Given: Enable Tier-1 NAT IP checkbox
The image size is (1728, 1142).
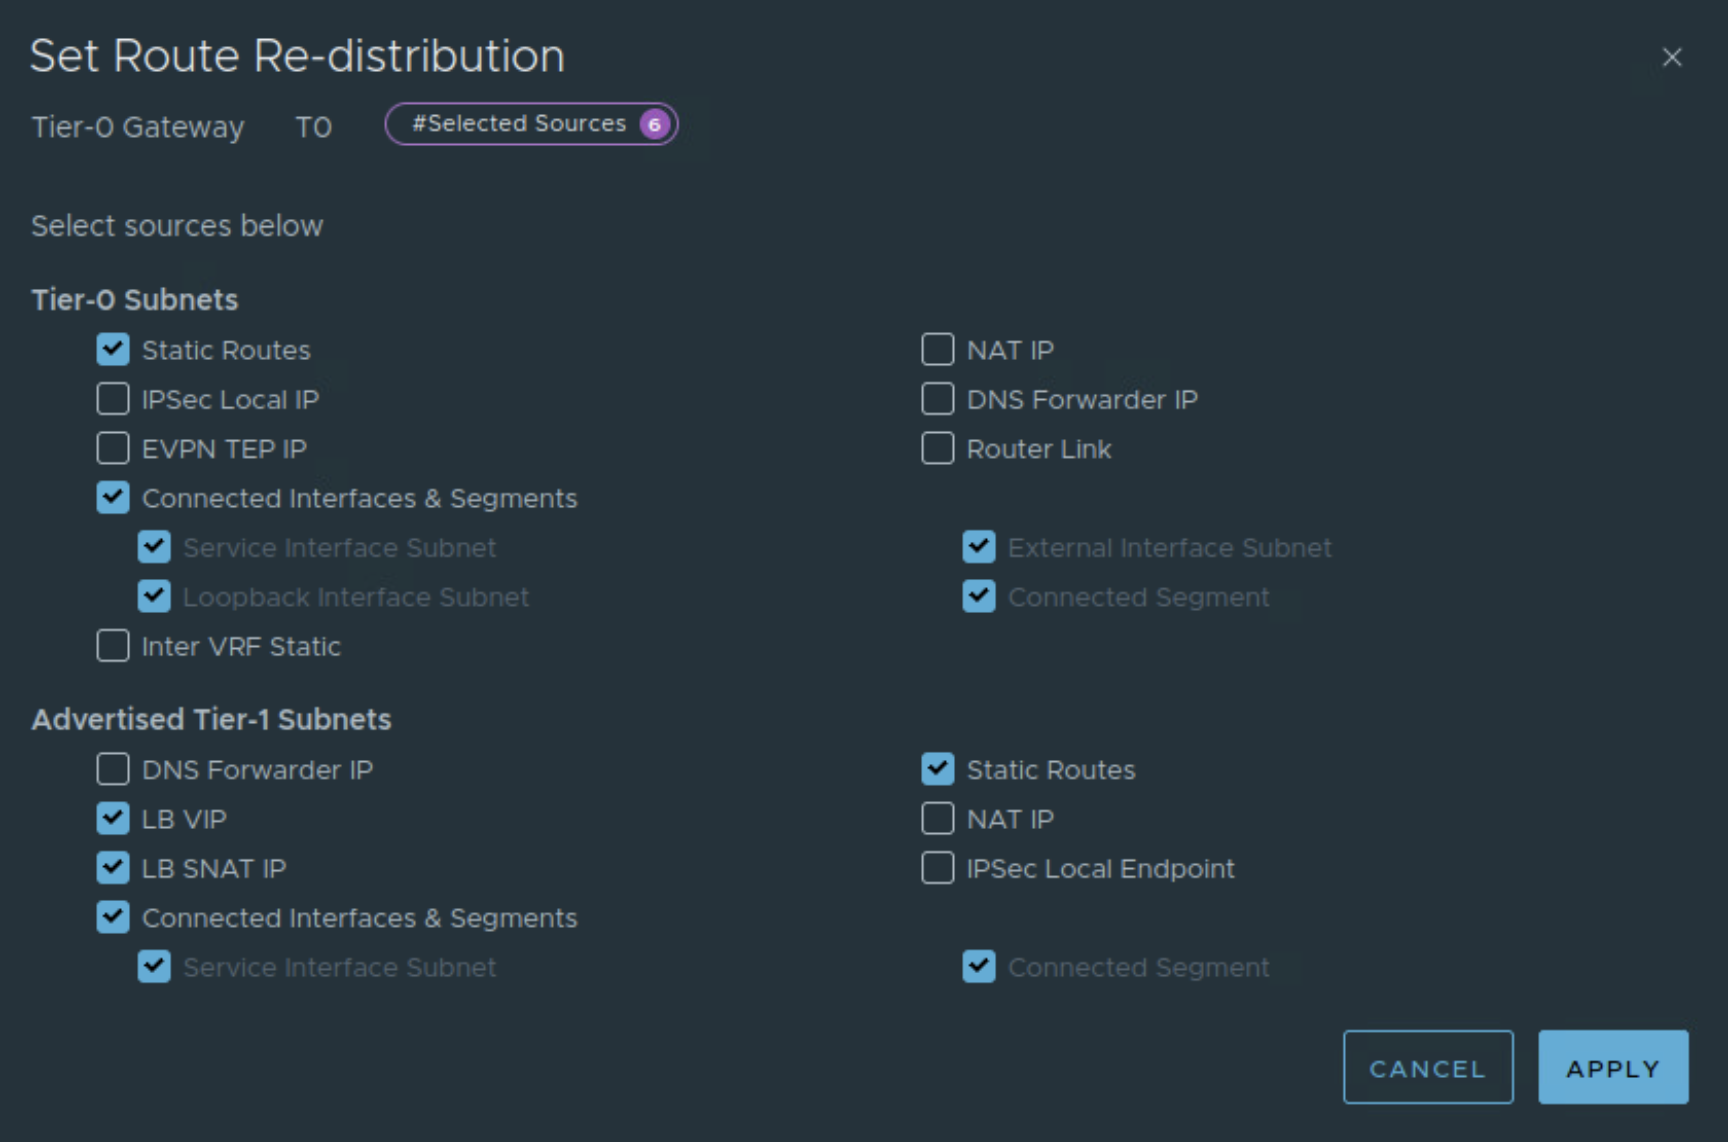Looking at the screenshot, I should [x=937, y=819].
